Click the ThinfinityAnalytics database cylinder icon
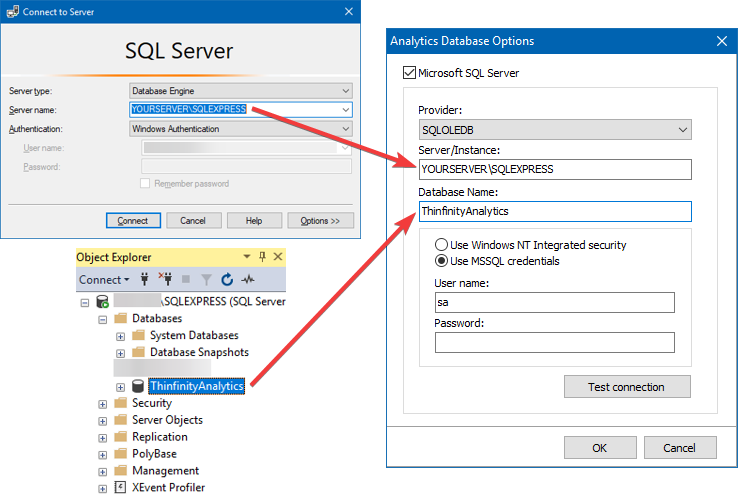 pyautogui.click(x=138, y=386)
